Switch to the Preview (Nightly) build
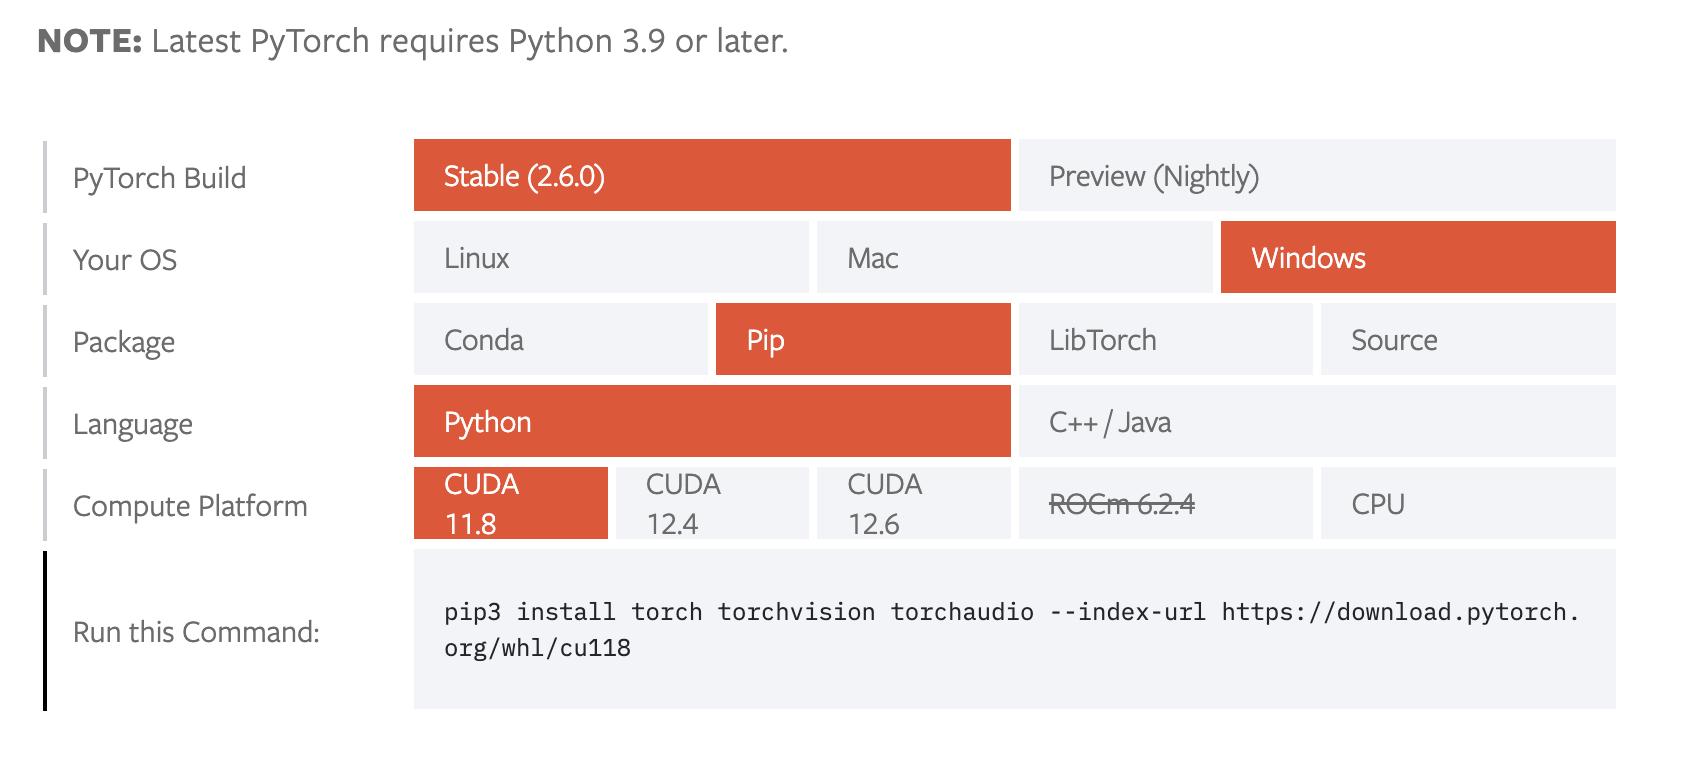This screenshot has width=1696, height=780. point(1316,176)
